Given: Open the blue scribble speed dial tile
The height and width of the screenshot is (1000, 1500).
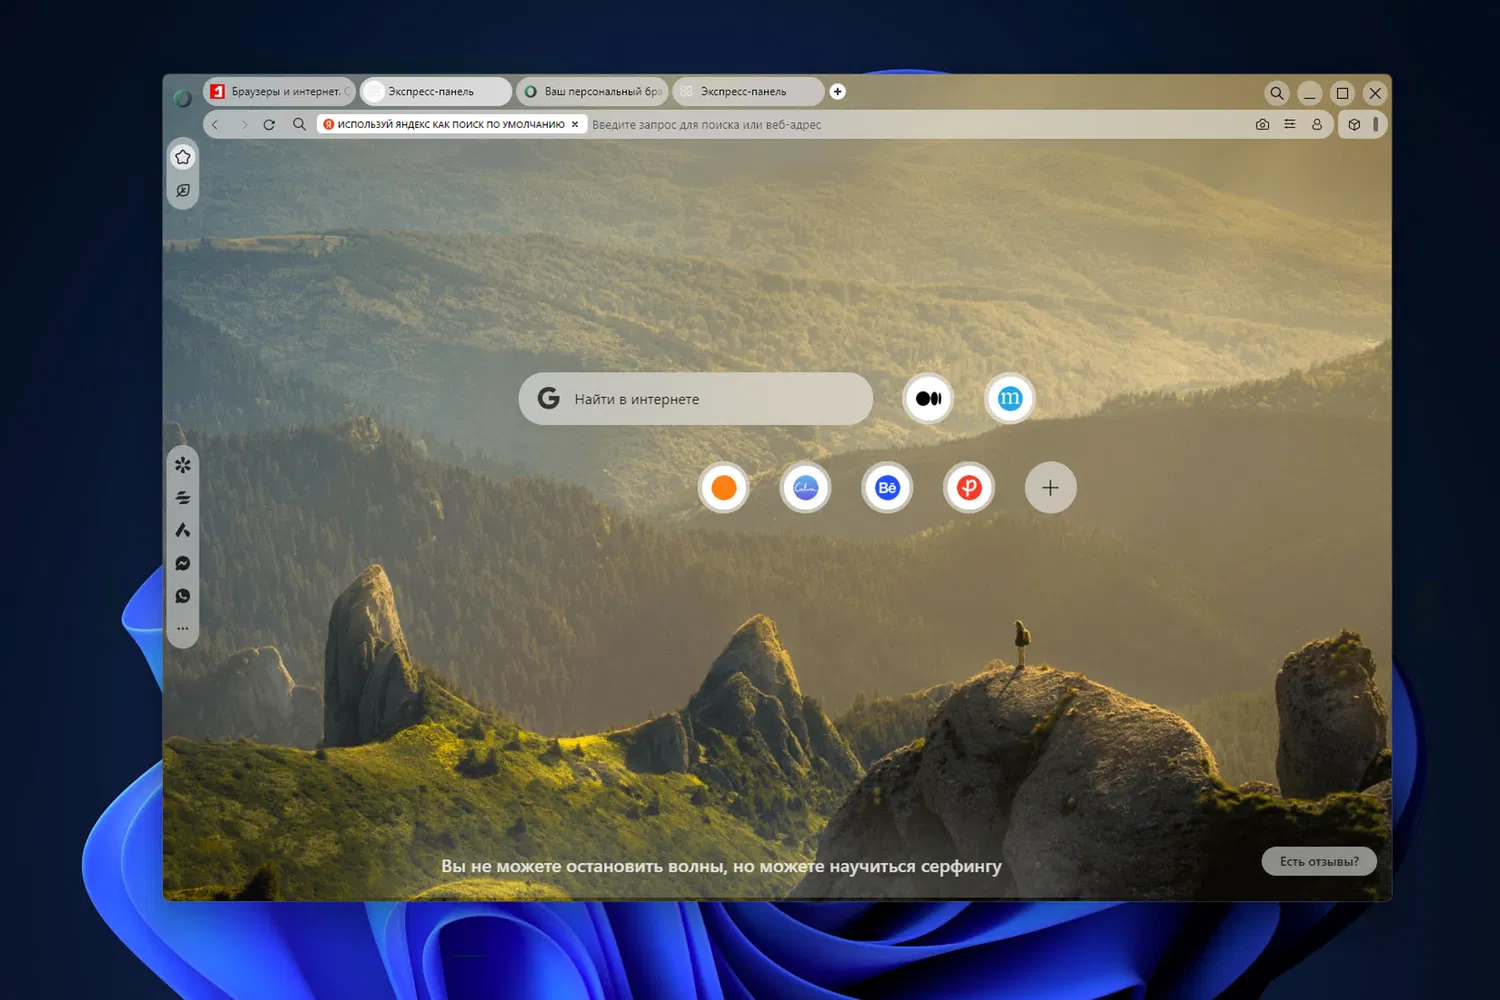Looking at the screenshot, I should [x=806, y=488].
